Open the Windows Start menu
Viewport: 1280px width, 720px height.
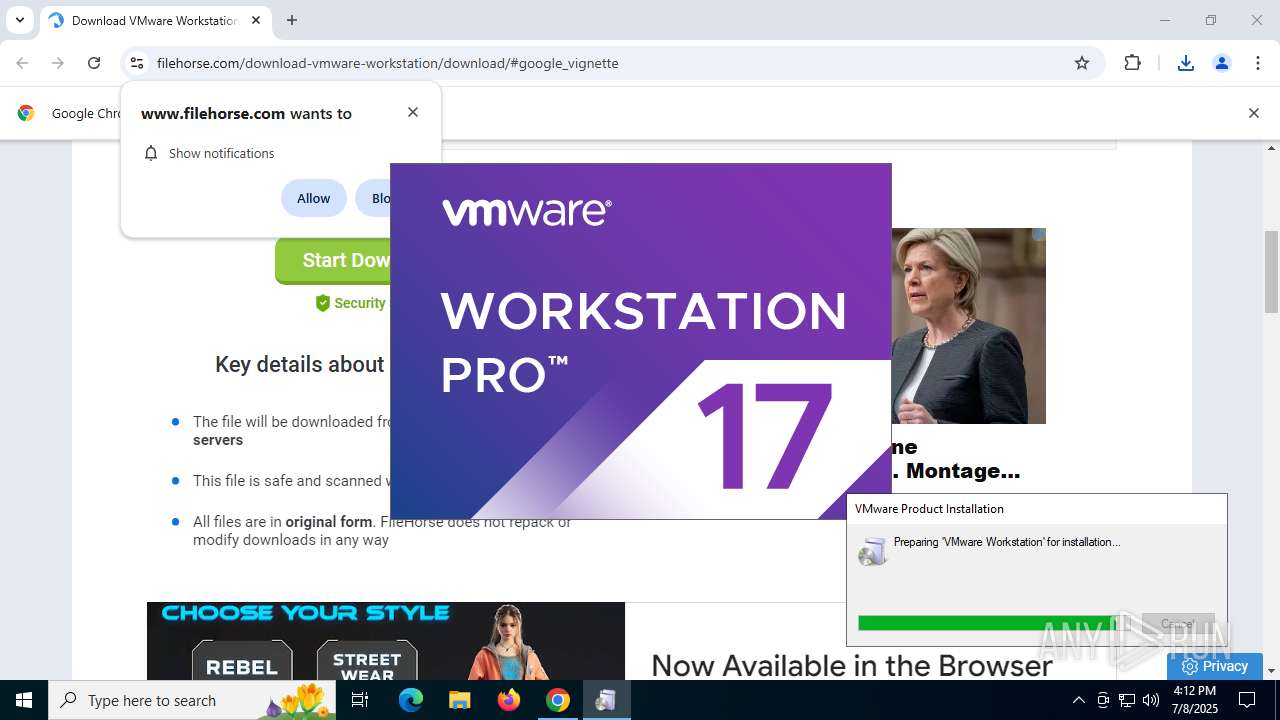(x=24, y=700)
